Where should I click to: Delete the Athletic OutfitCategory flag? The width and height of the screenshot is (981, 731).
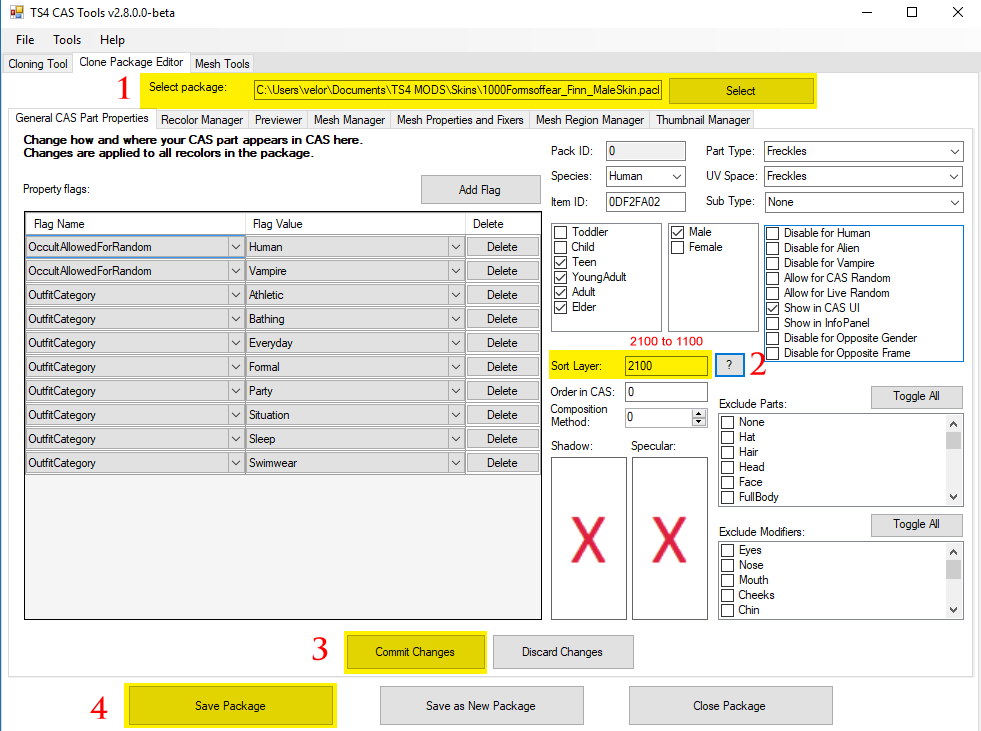coord(502,295)
